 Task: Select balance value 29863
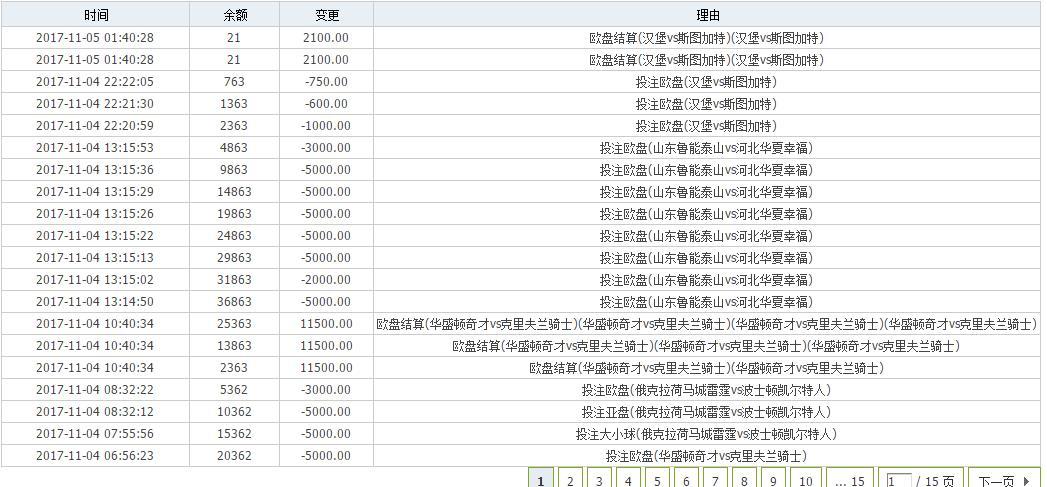[x=234, y=258]
